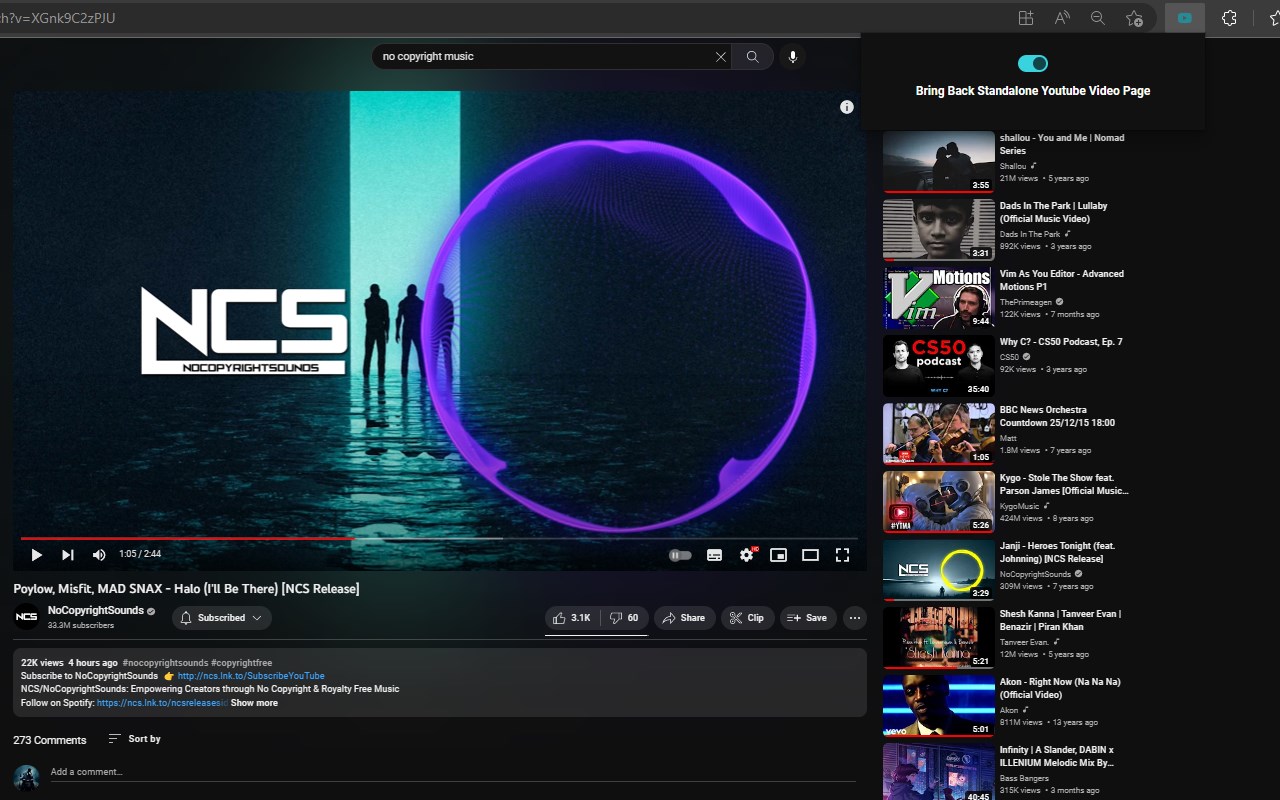Switch to miniplayer mode
The width and height of the screenshot is (1280, 800).
click(x=778, y=555)
